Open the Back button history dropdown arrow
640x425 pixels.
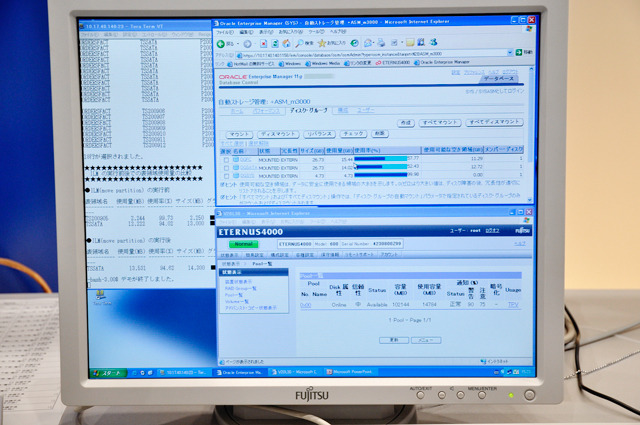[238, 44]
